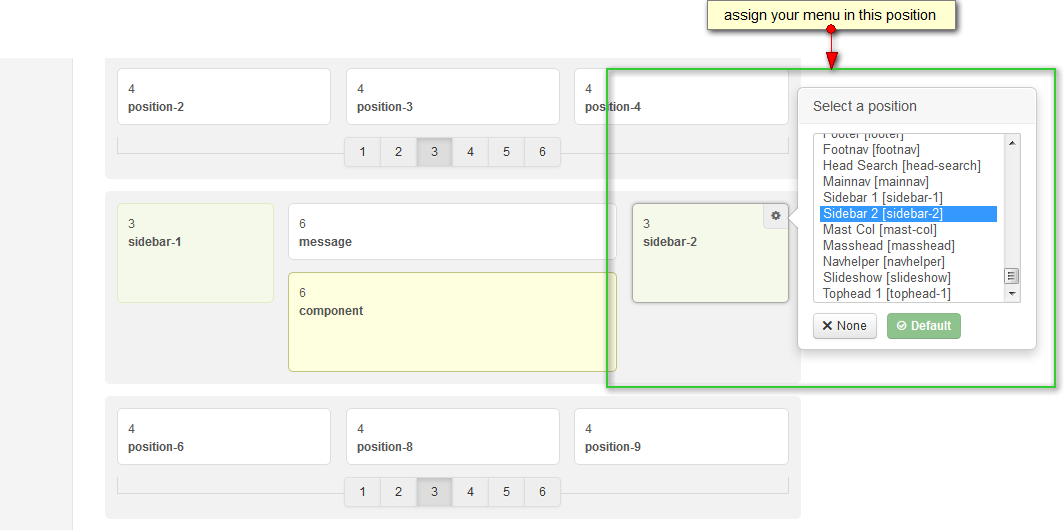Select Sidebar 1 [sidebar-1] from the list

tap(882, 198)
